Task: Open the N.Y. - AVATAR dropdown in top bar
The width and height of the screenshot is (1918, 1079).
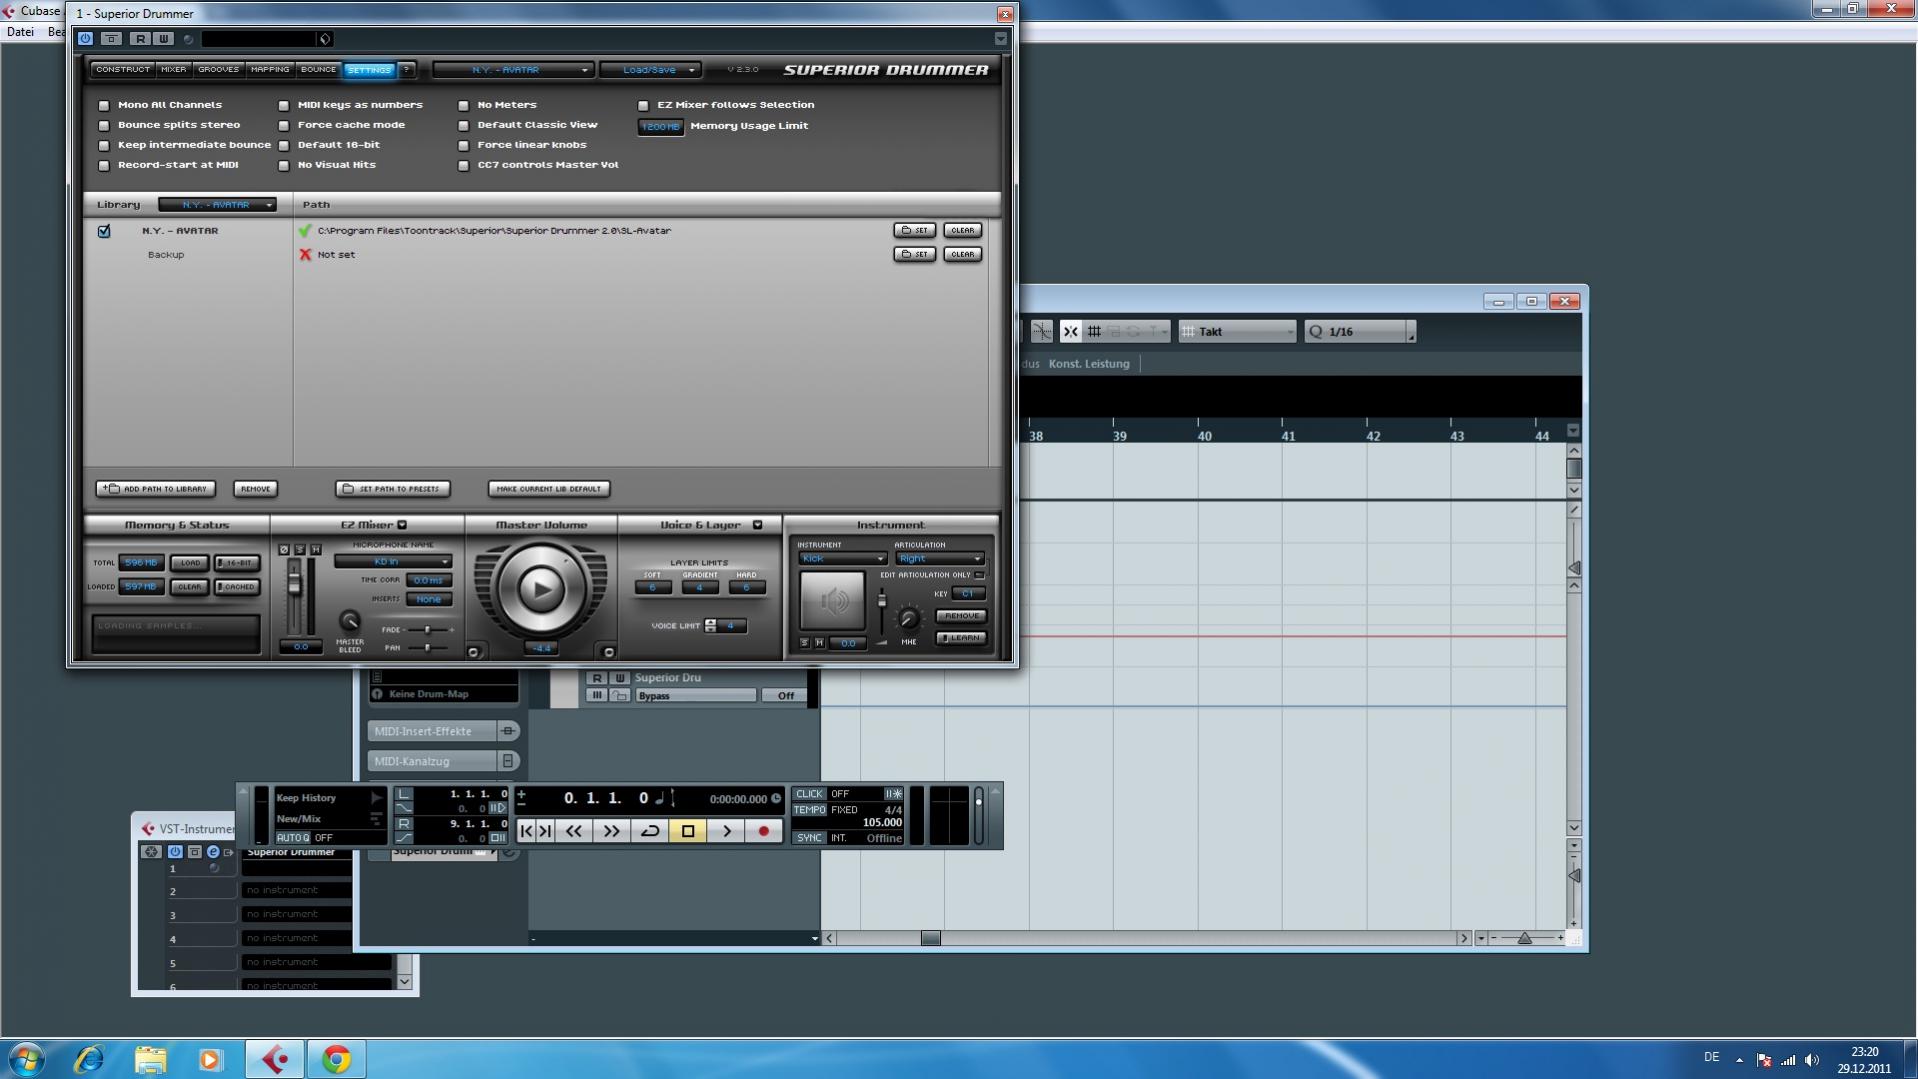Action: [x=513, y=70]
